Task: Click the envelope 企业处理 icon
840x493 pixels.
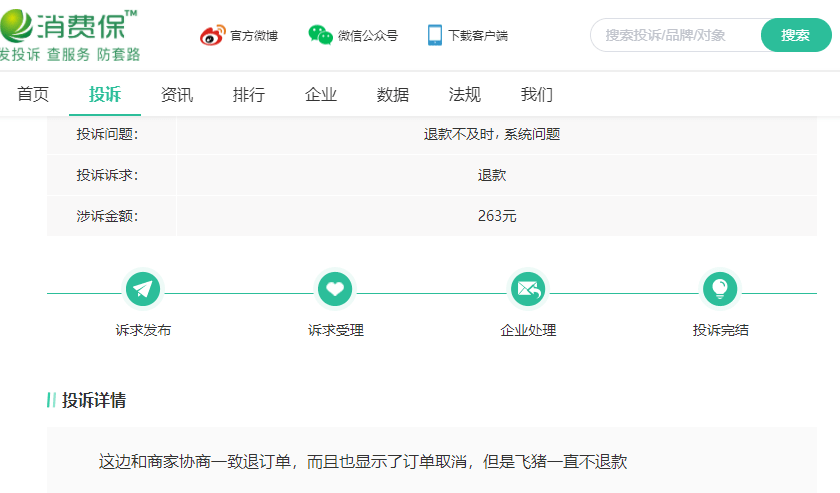Action: 528,289
